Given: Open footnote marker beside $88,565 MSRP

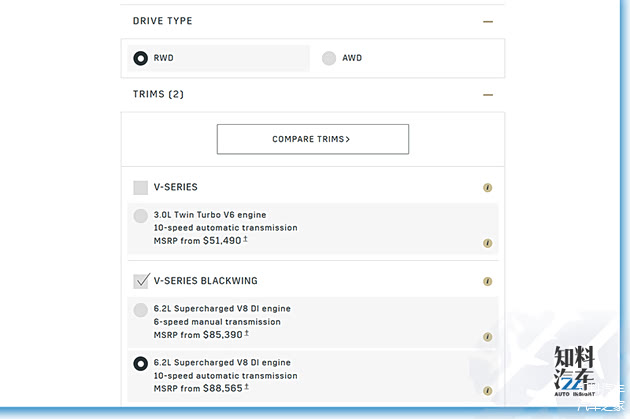Looking at the screenshot, I should [246, 386].
